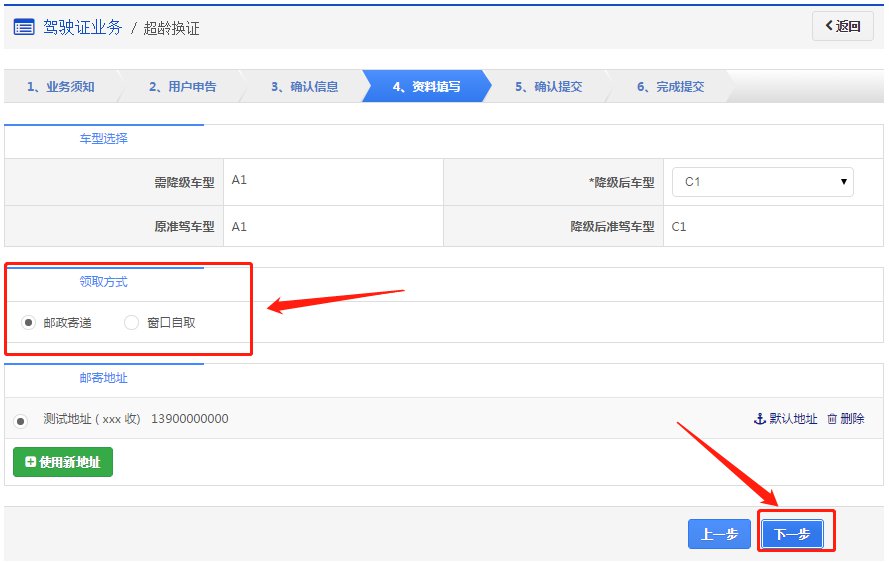Viewport: 889px width, 562px height.
Task: Click the 车型选择 section header
Action: (104, 139)
